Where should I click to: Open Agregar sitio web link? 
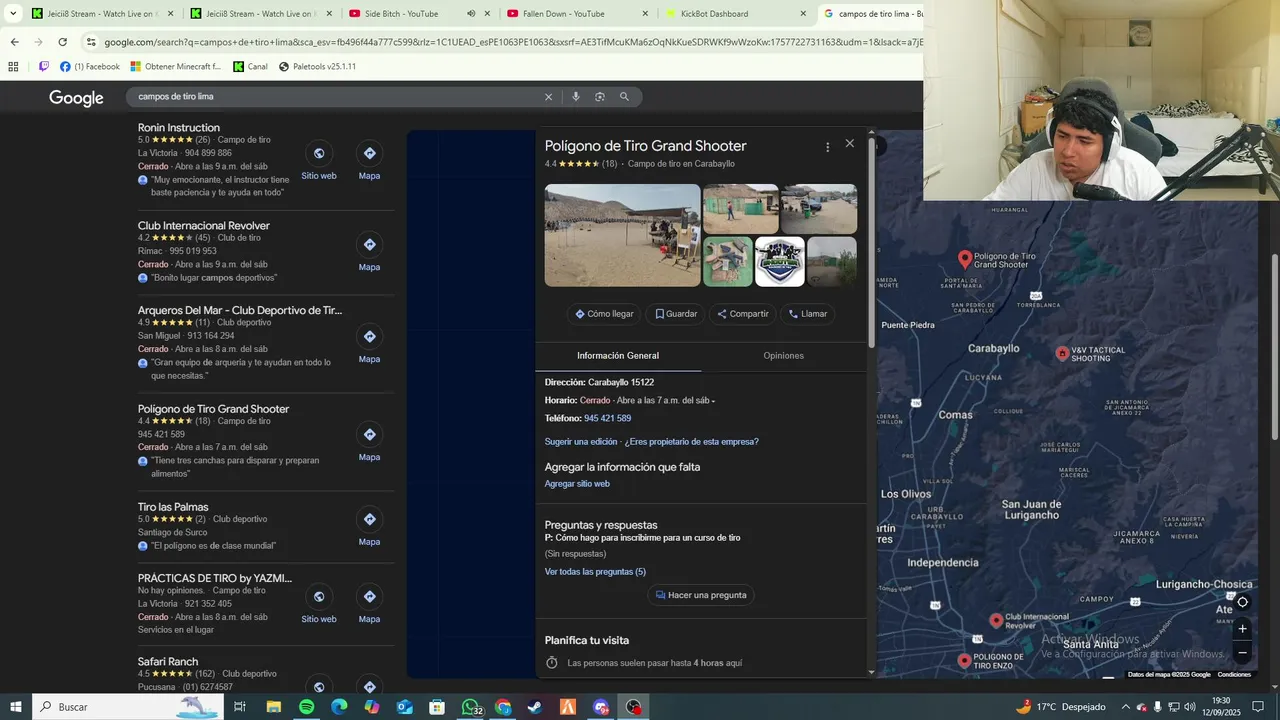577,484
